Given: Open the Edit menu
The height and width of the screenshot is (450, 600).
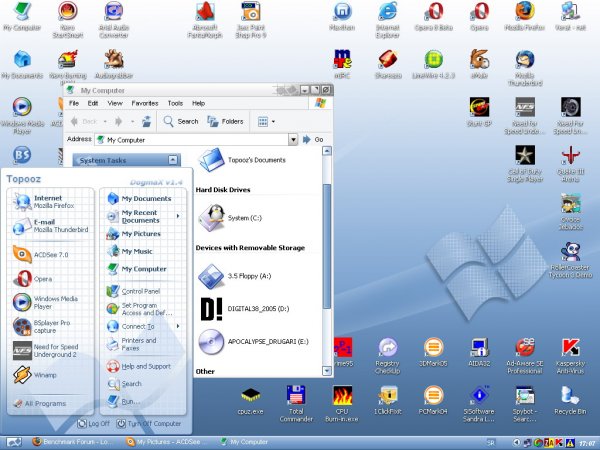Looking at the screenshot, I should pyautogui.click(x=93, y=103).
